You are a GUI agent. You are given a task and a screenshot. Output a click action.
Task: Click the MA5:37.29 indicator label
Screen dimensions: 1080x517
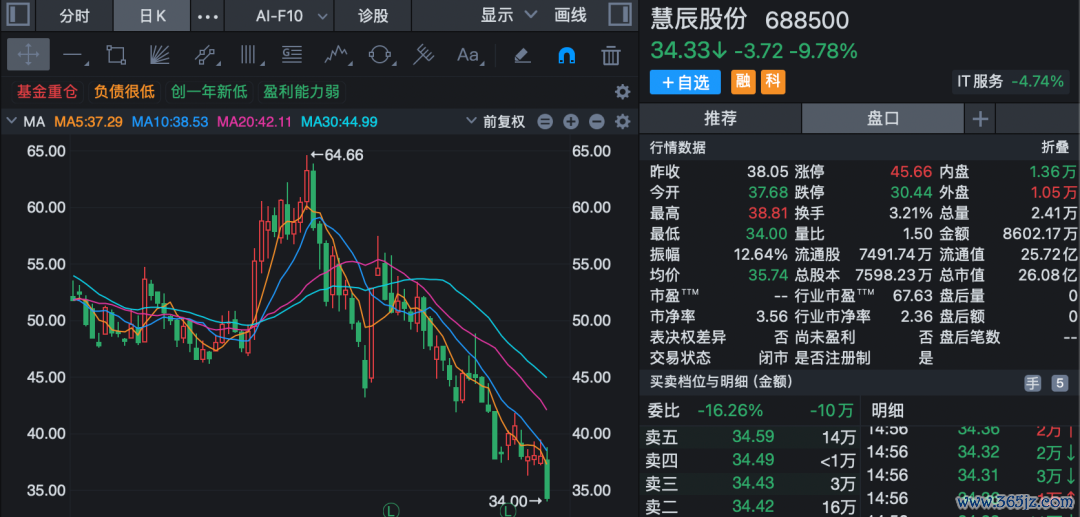pos(89,122)
